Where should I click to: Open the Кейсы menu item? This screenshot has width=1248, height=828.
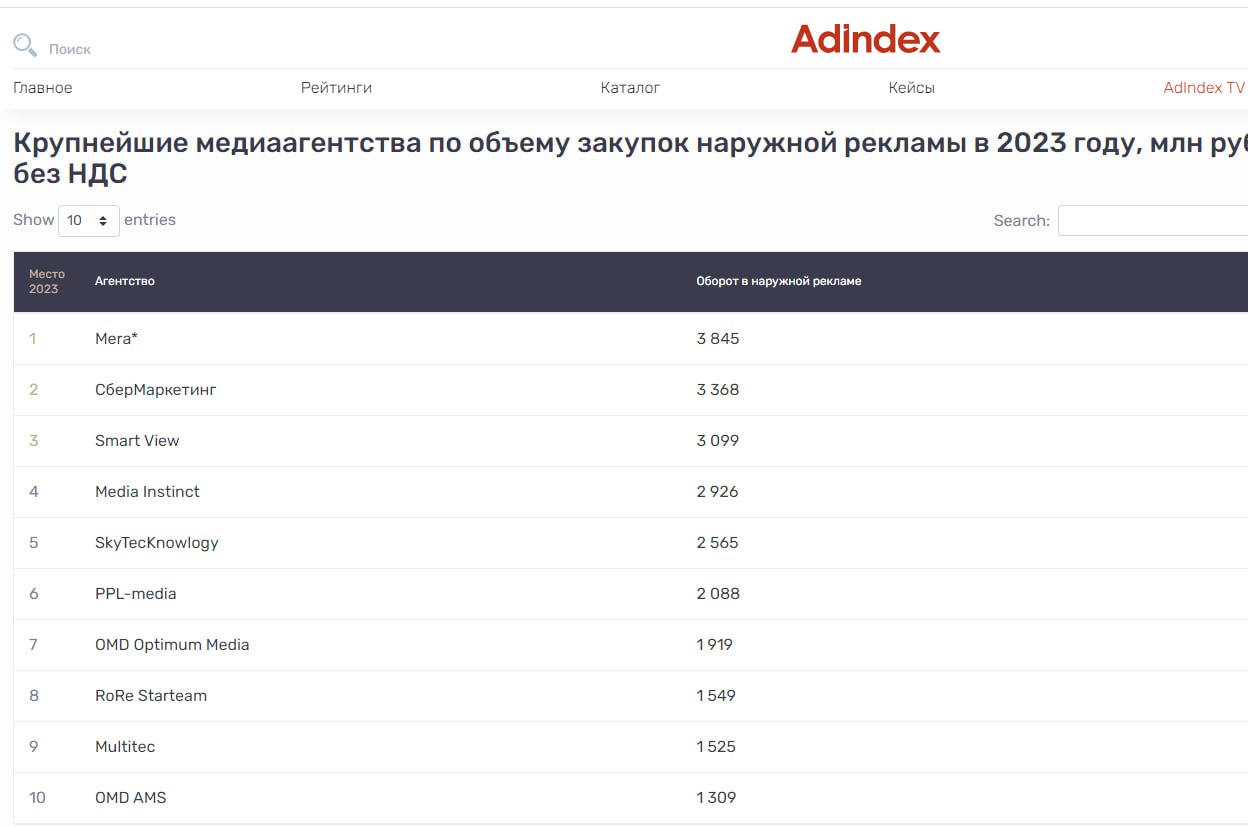coord(912,88)
